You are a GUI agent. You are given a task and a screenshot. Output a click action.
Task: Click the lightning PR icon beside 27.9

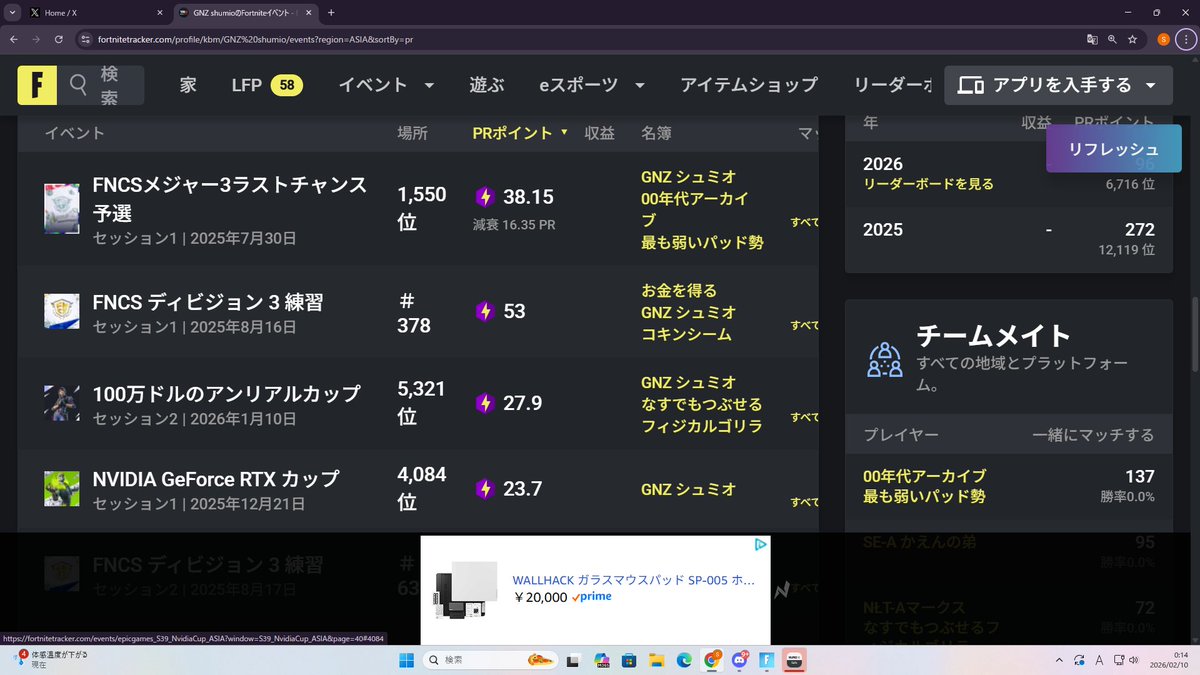point(485,403)
